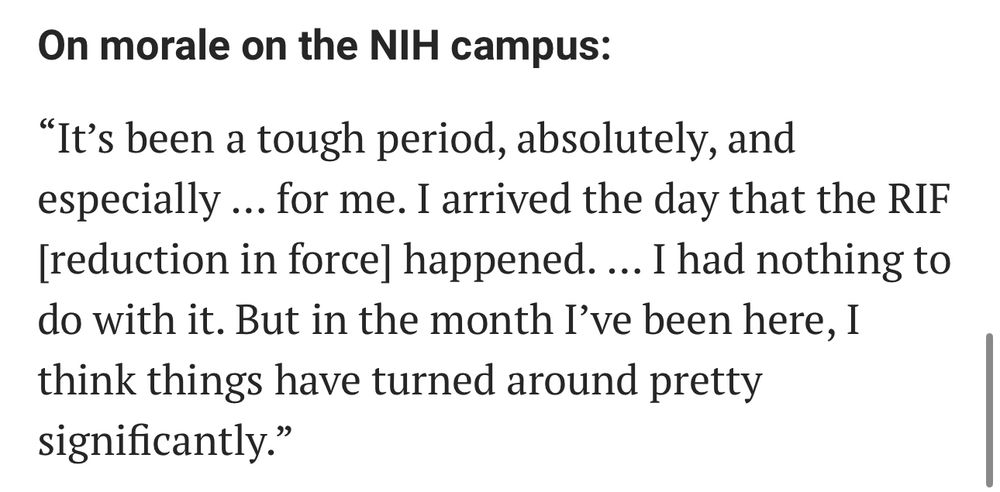Click the word "especially" in the quote
The height and width of the screenshot is (492, 1000).
coord(125,200)
